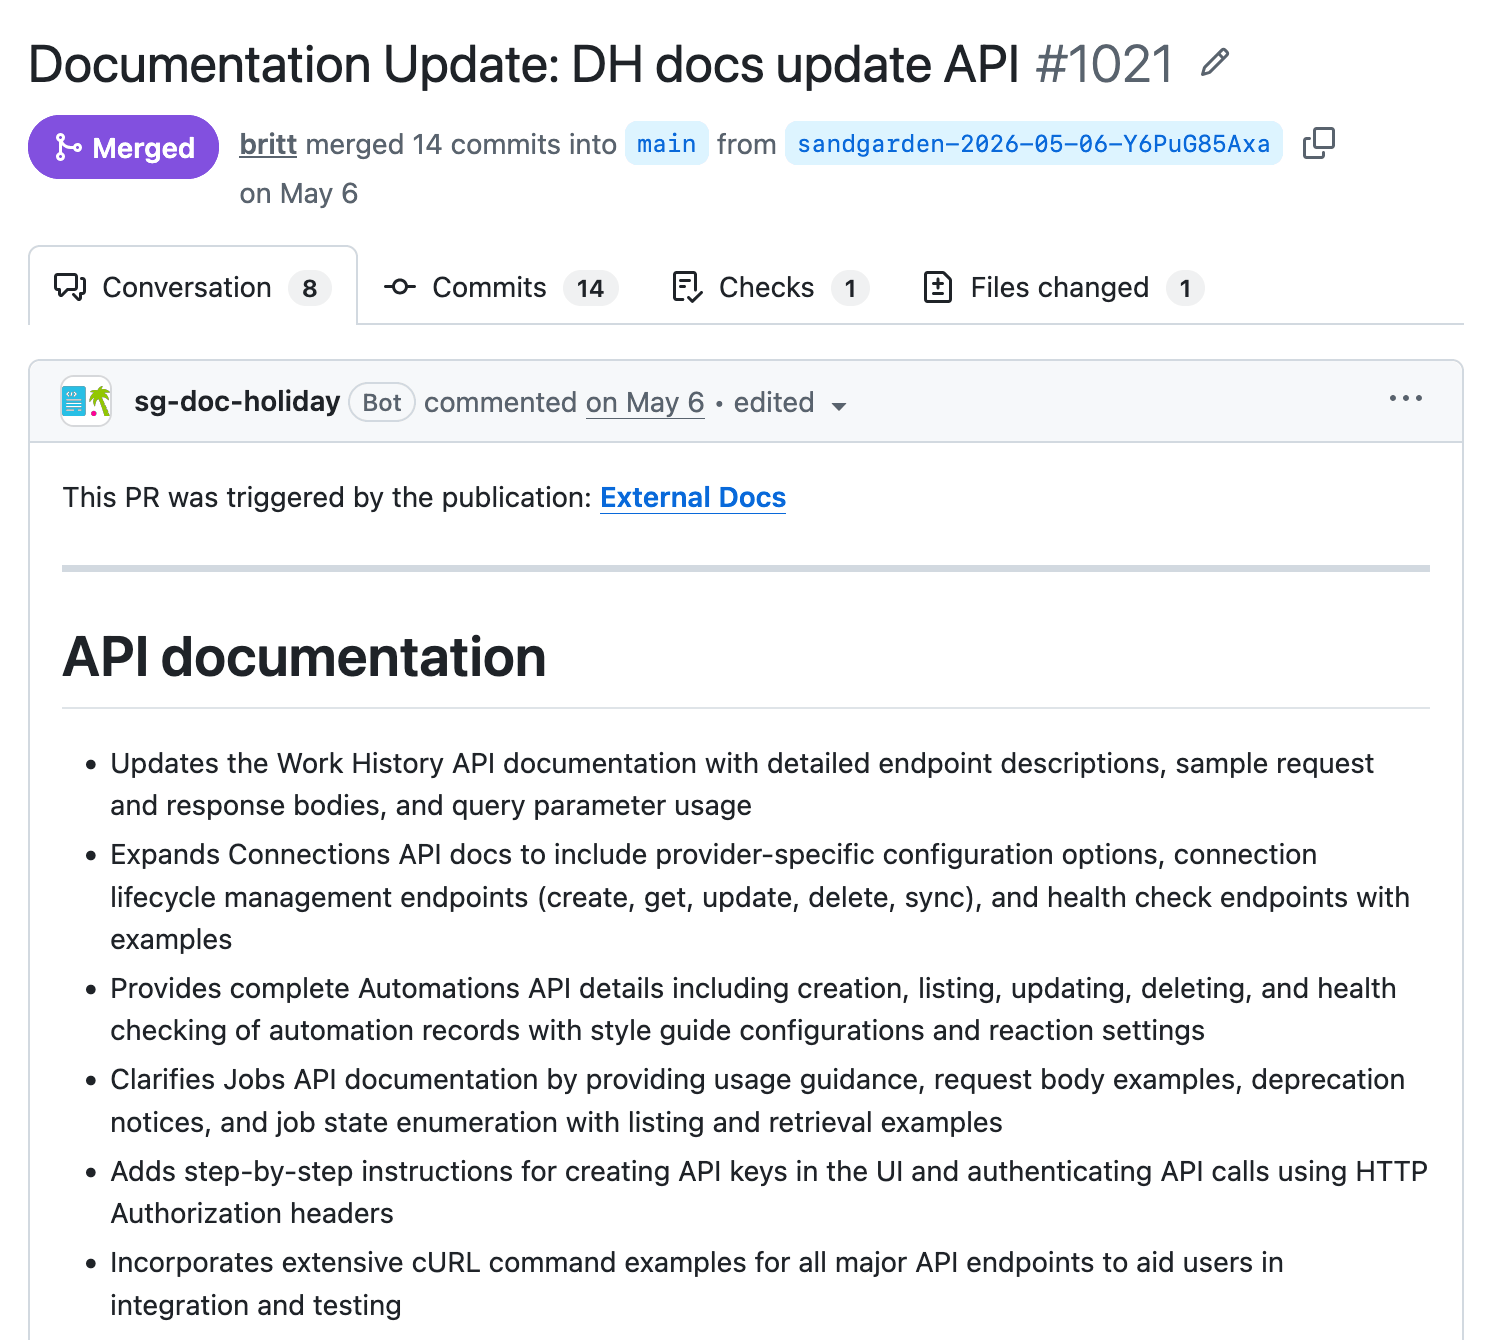
Task: Click the API documentation heading
Action: (x=304, y=657)
